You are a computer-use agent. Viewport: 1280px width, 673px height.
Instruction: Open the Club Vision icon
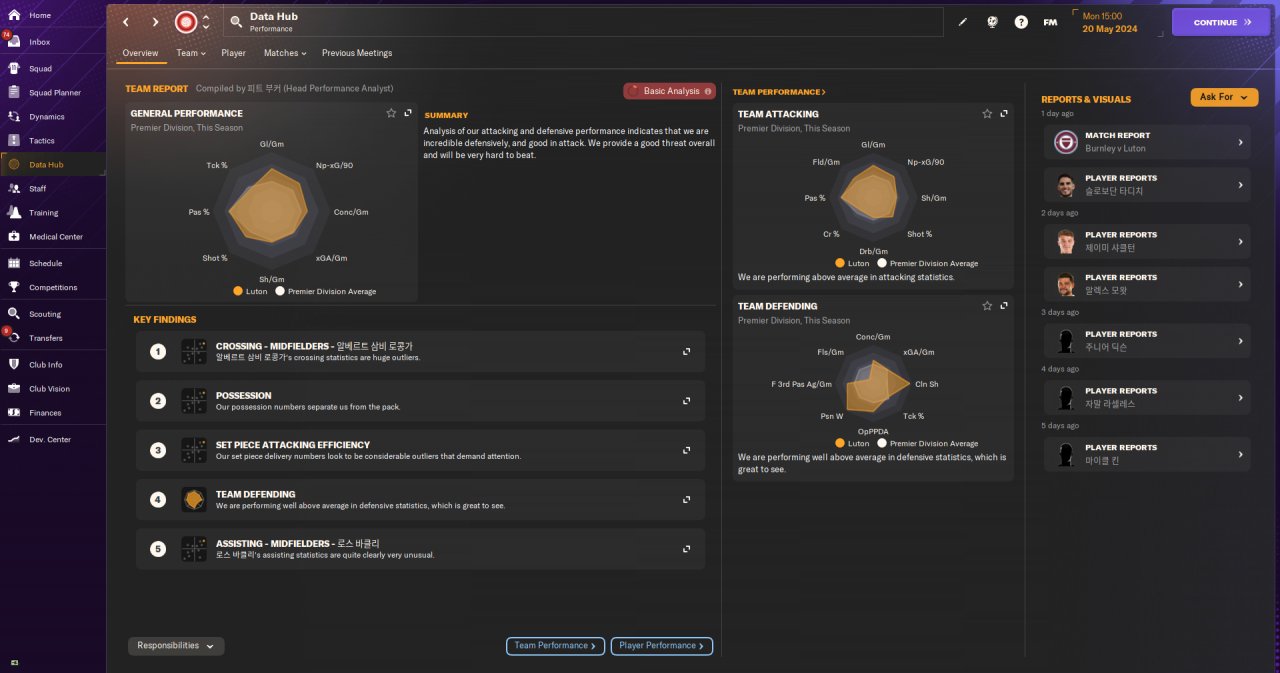point(14,389)
